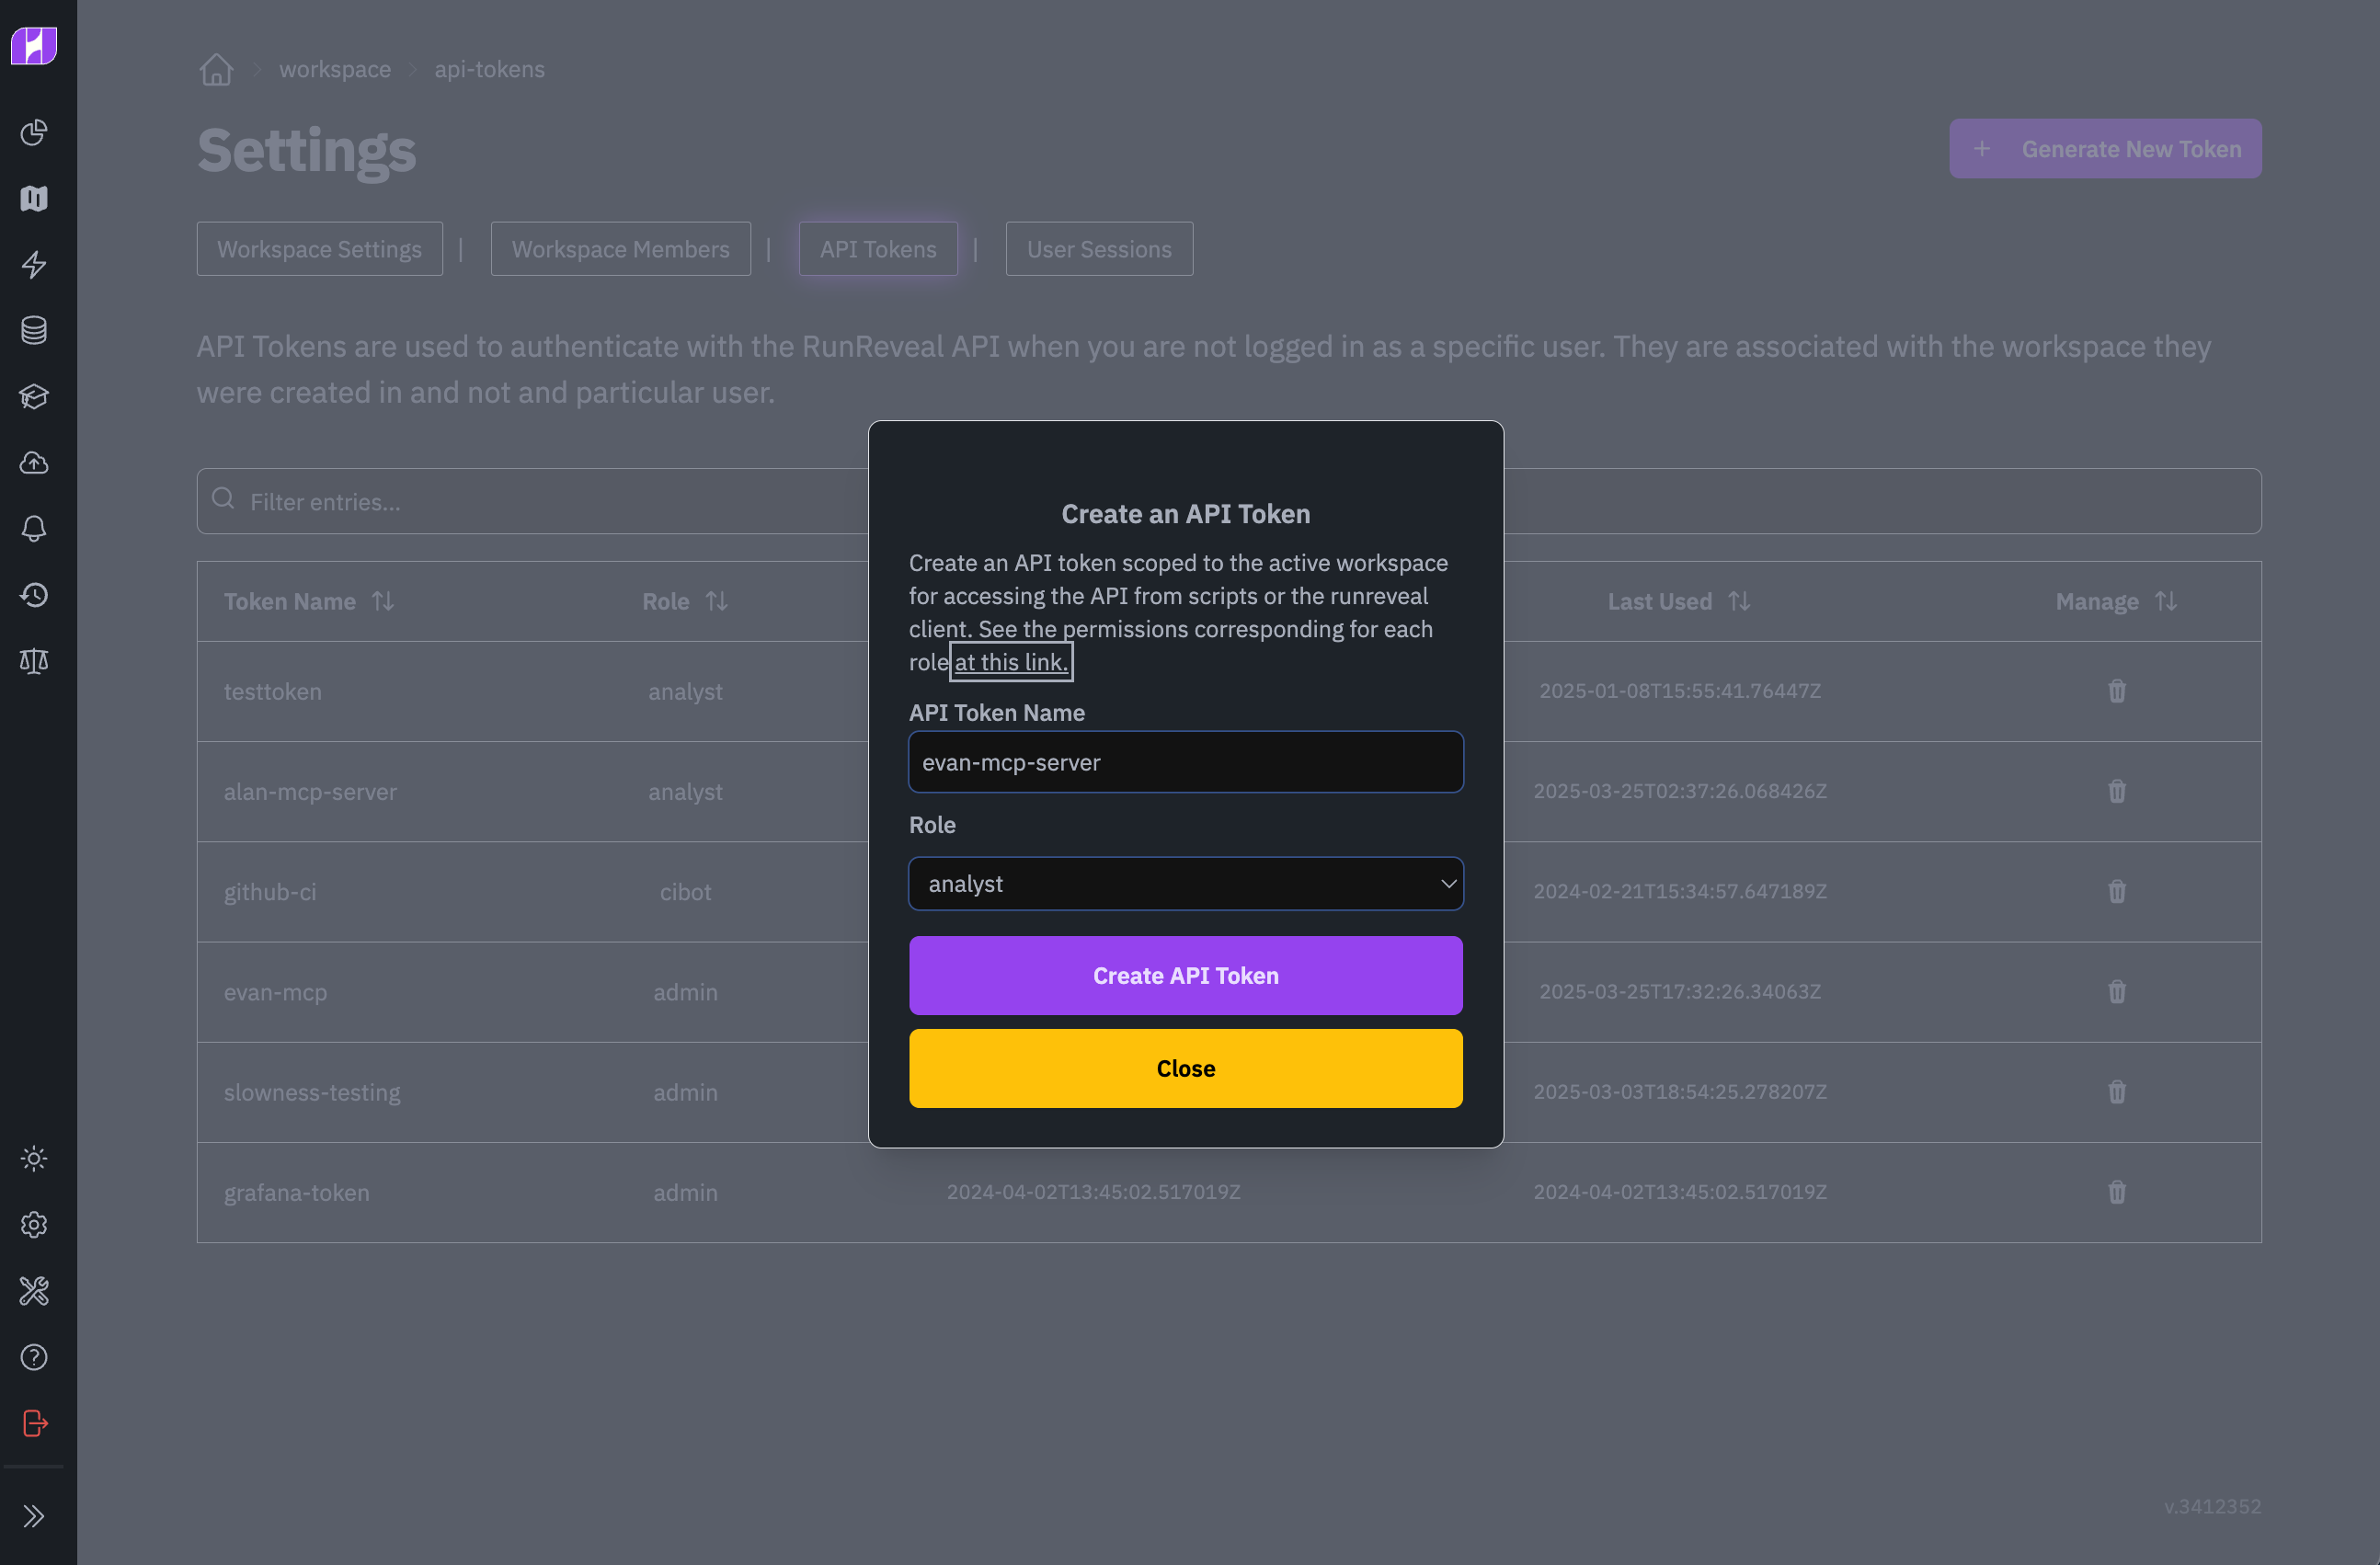Viewport: 2380px width, 1565px height.
Task: Switch to the User Sessions tab
Action: tap(1099, 248)
